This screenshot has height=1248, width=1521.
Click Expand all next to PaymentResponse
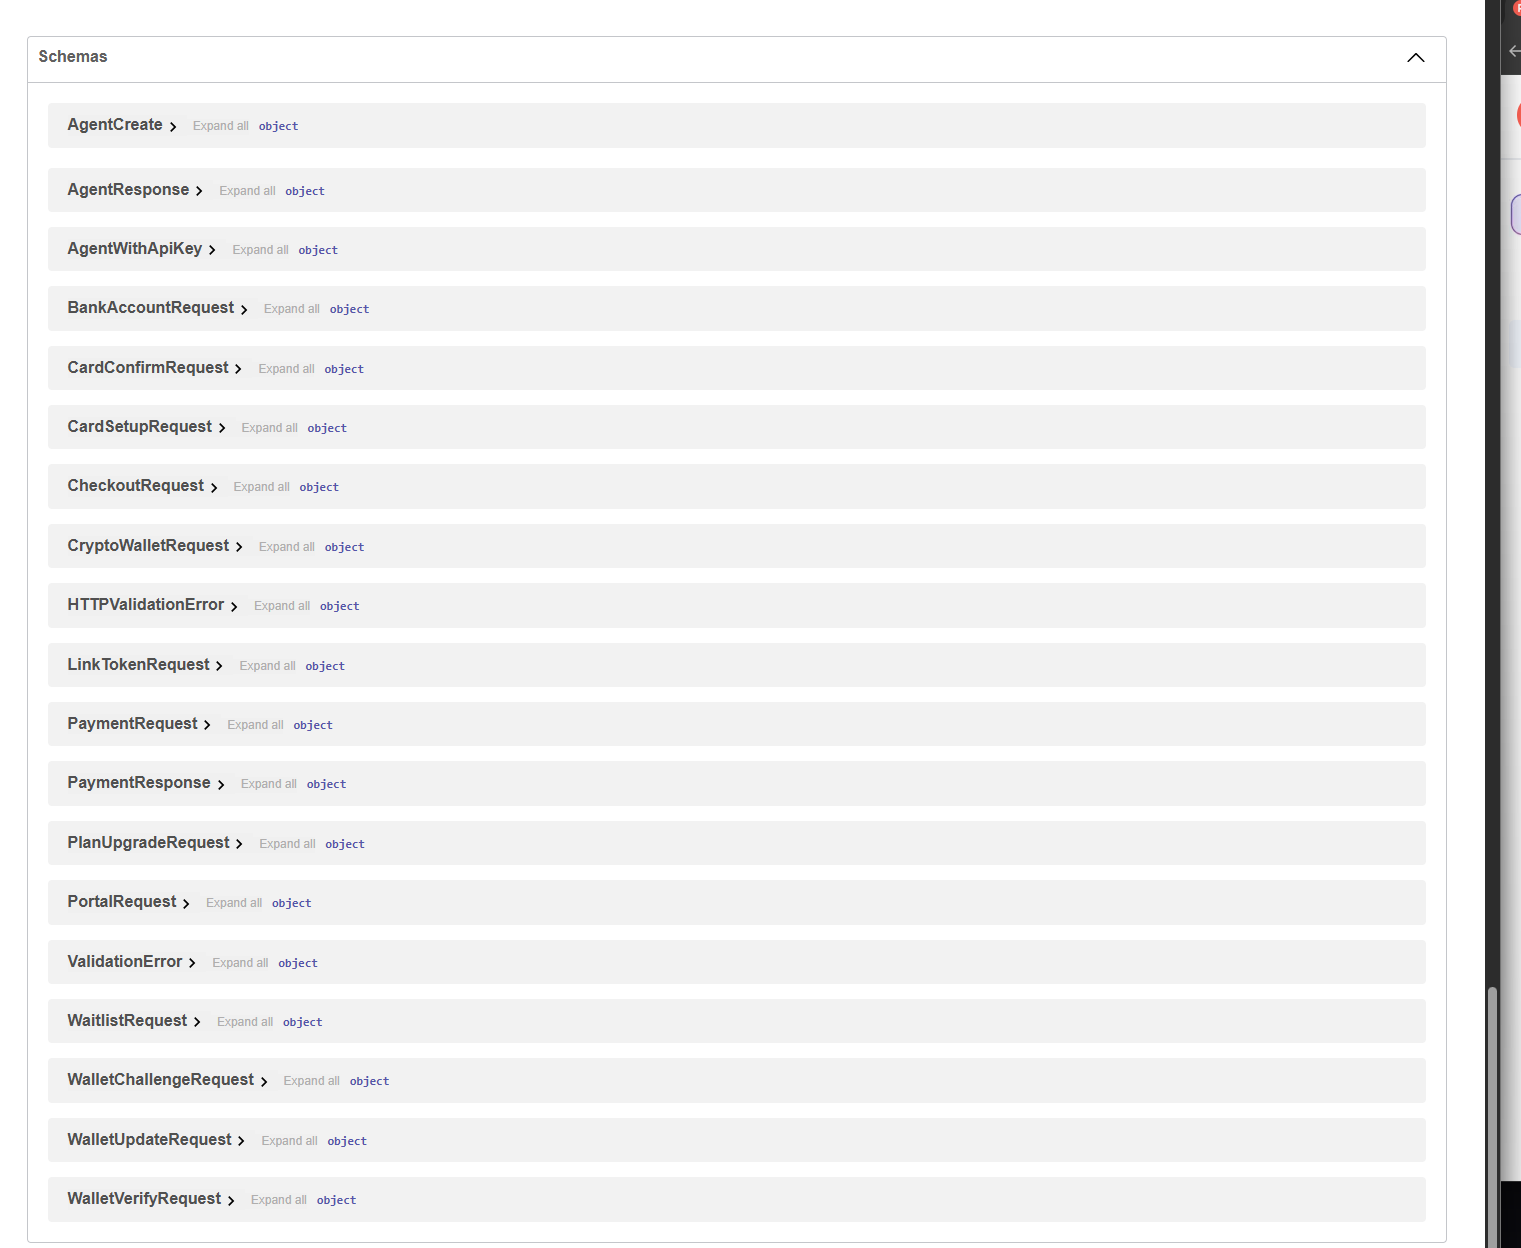[x=268, y=783]
